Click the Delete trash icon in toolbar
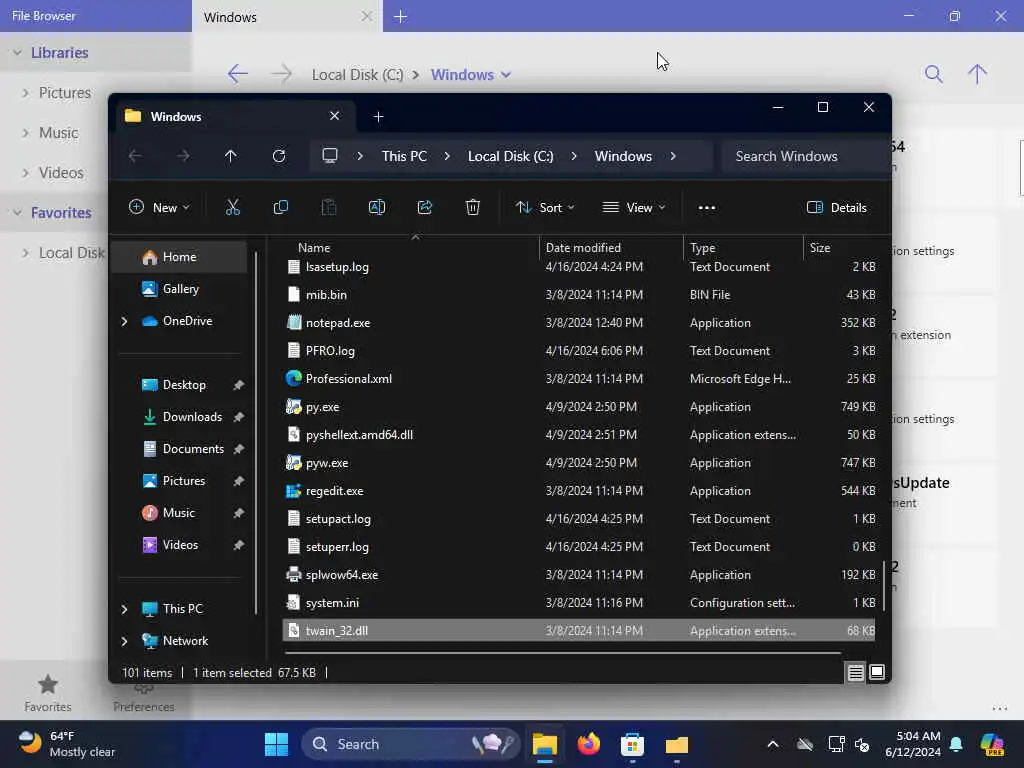 coord(473,208)
